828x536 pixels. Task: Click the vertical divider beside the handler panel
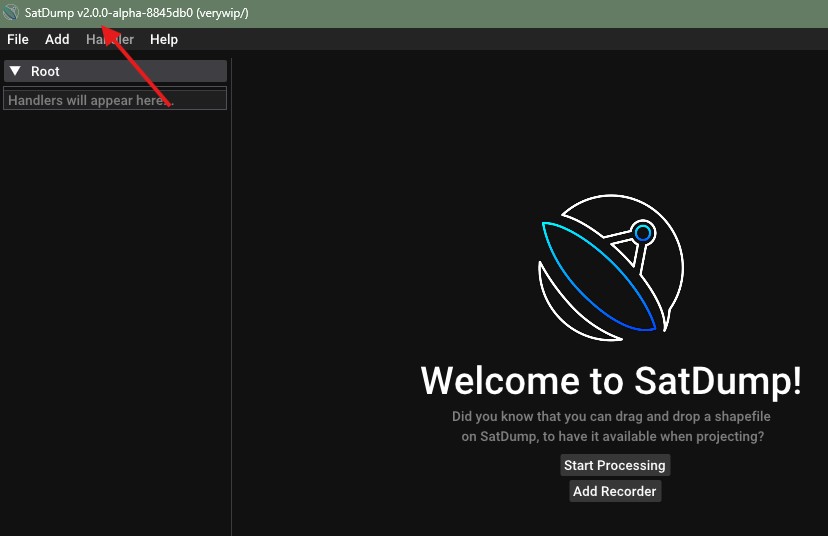[x=232, y=300]
